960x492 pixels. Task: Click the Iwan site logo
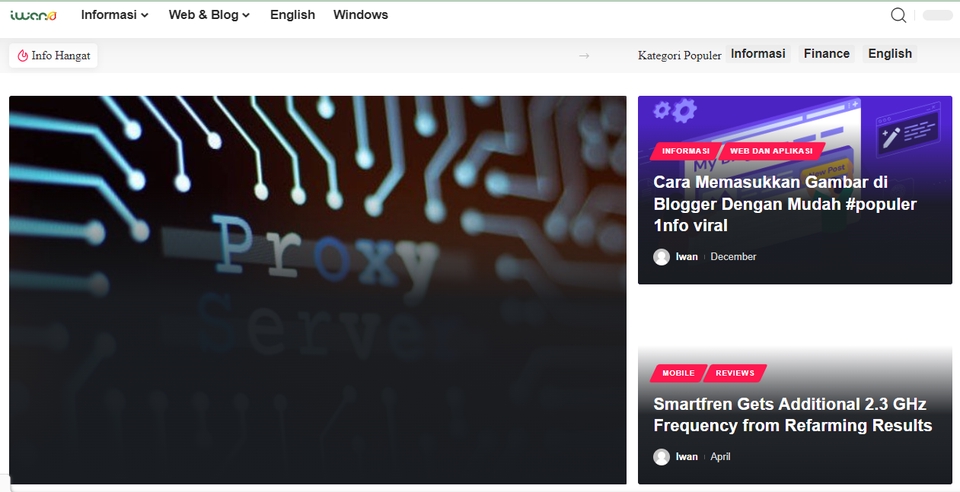[34, 15]
